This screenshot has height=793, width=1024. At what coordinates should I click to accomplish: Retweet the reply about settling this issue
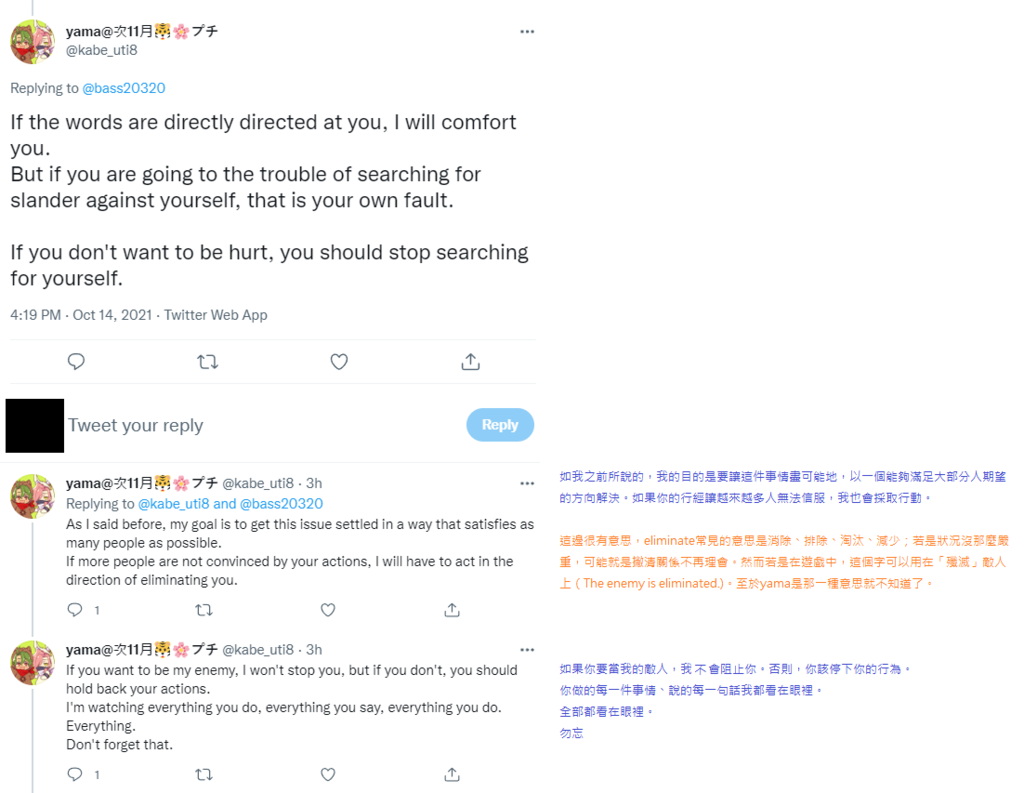tap(204, 609)
